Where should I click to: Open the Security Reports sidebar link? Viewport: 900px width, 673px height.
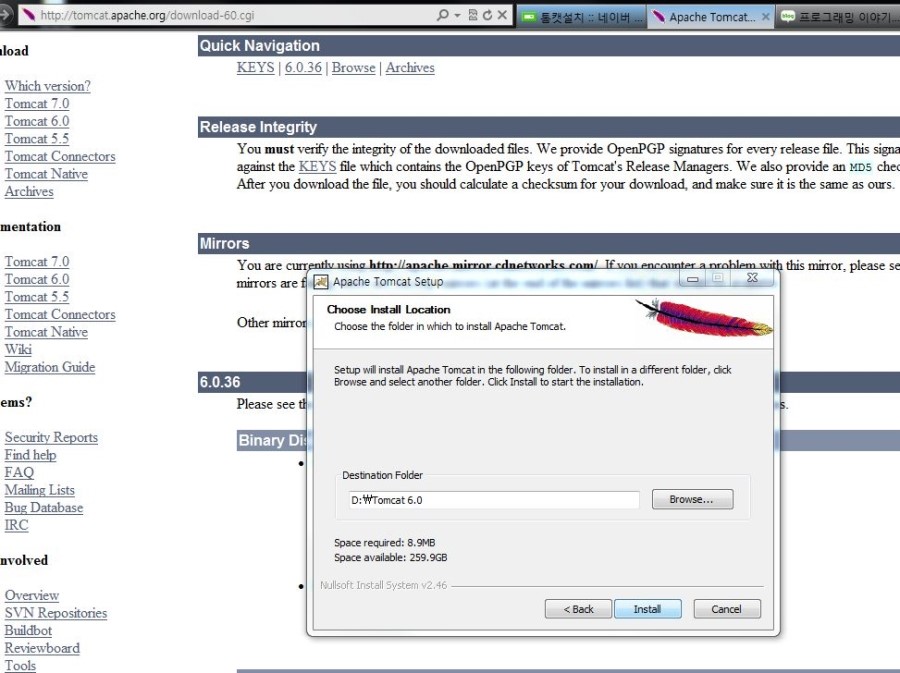(x=51, y=437)
